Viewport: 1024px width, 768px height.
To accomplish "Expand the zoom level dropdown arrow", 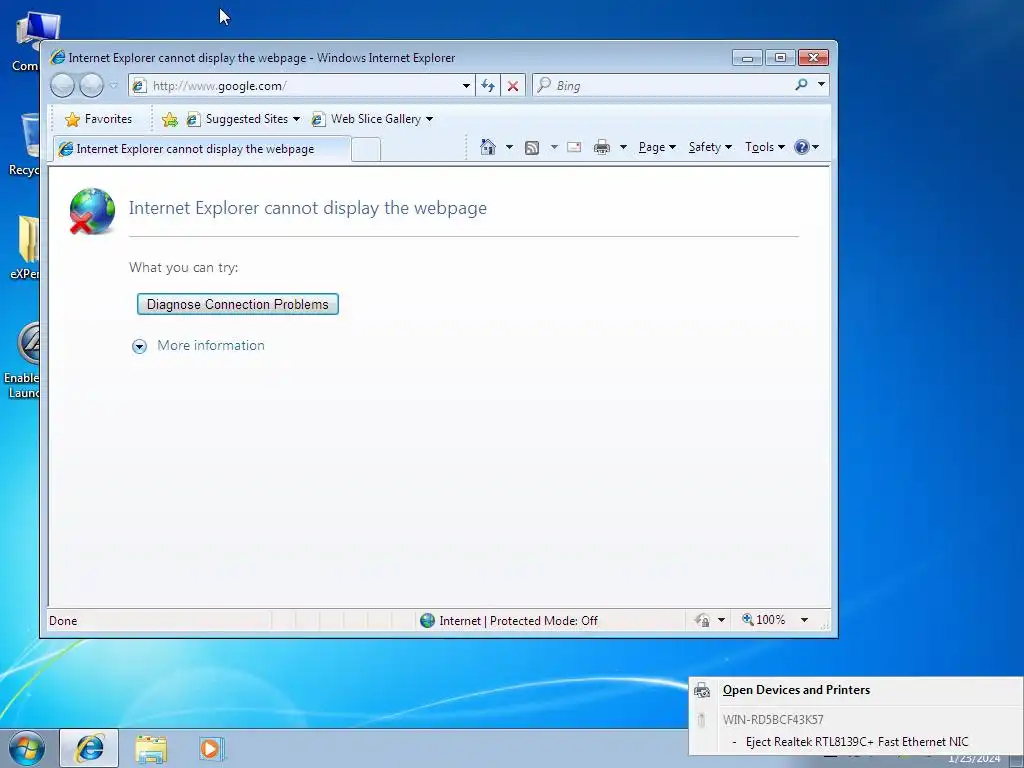I will click(x=805, y=620).
